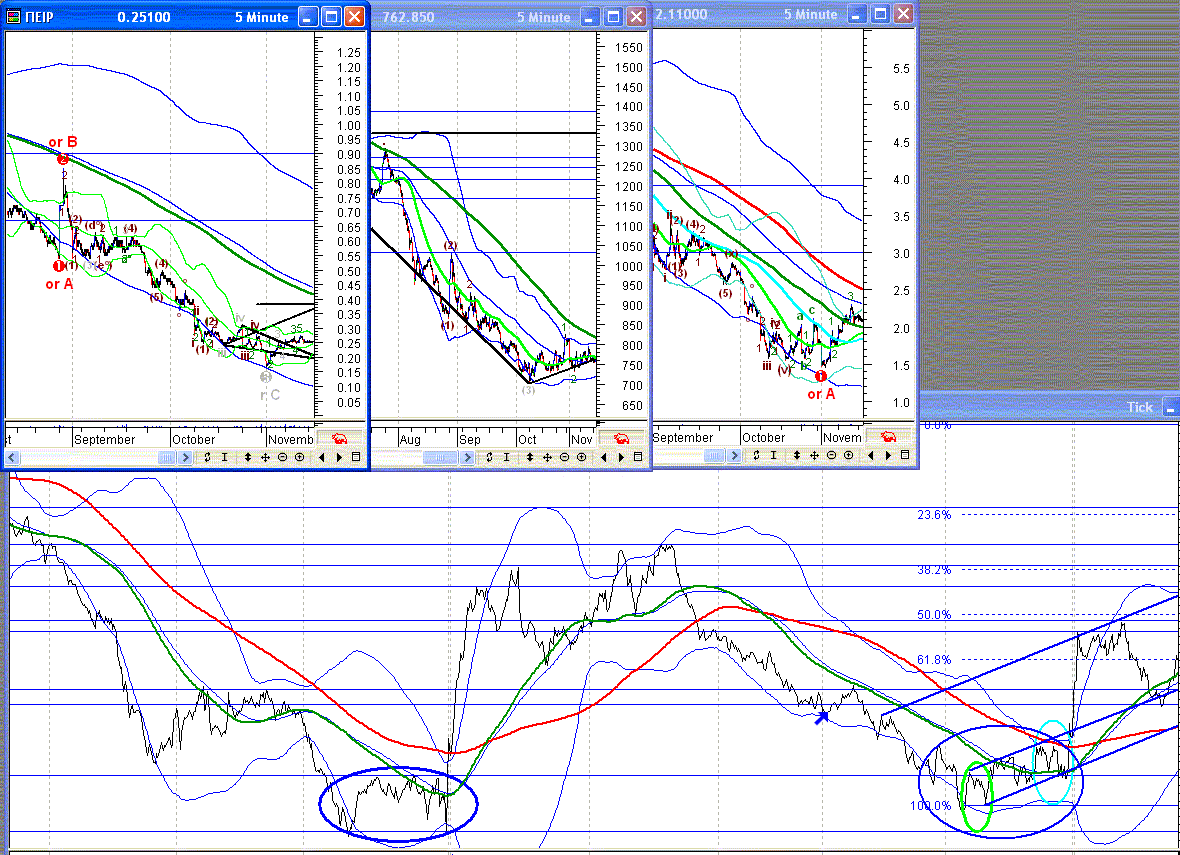Zoom in on the 2.11000 chart window

849,455
